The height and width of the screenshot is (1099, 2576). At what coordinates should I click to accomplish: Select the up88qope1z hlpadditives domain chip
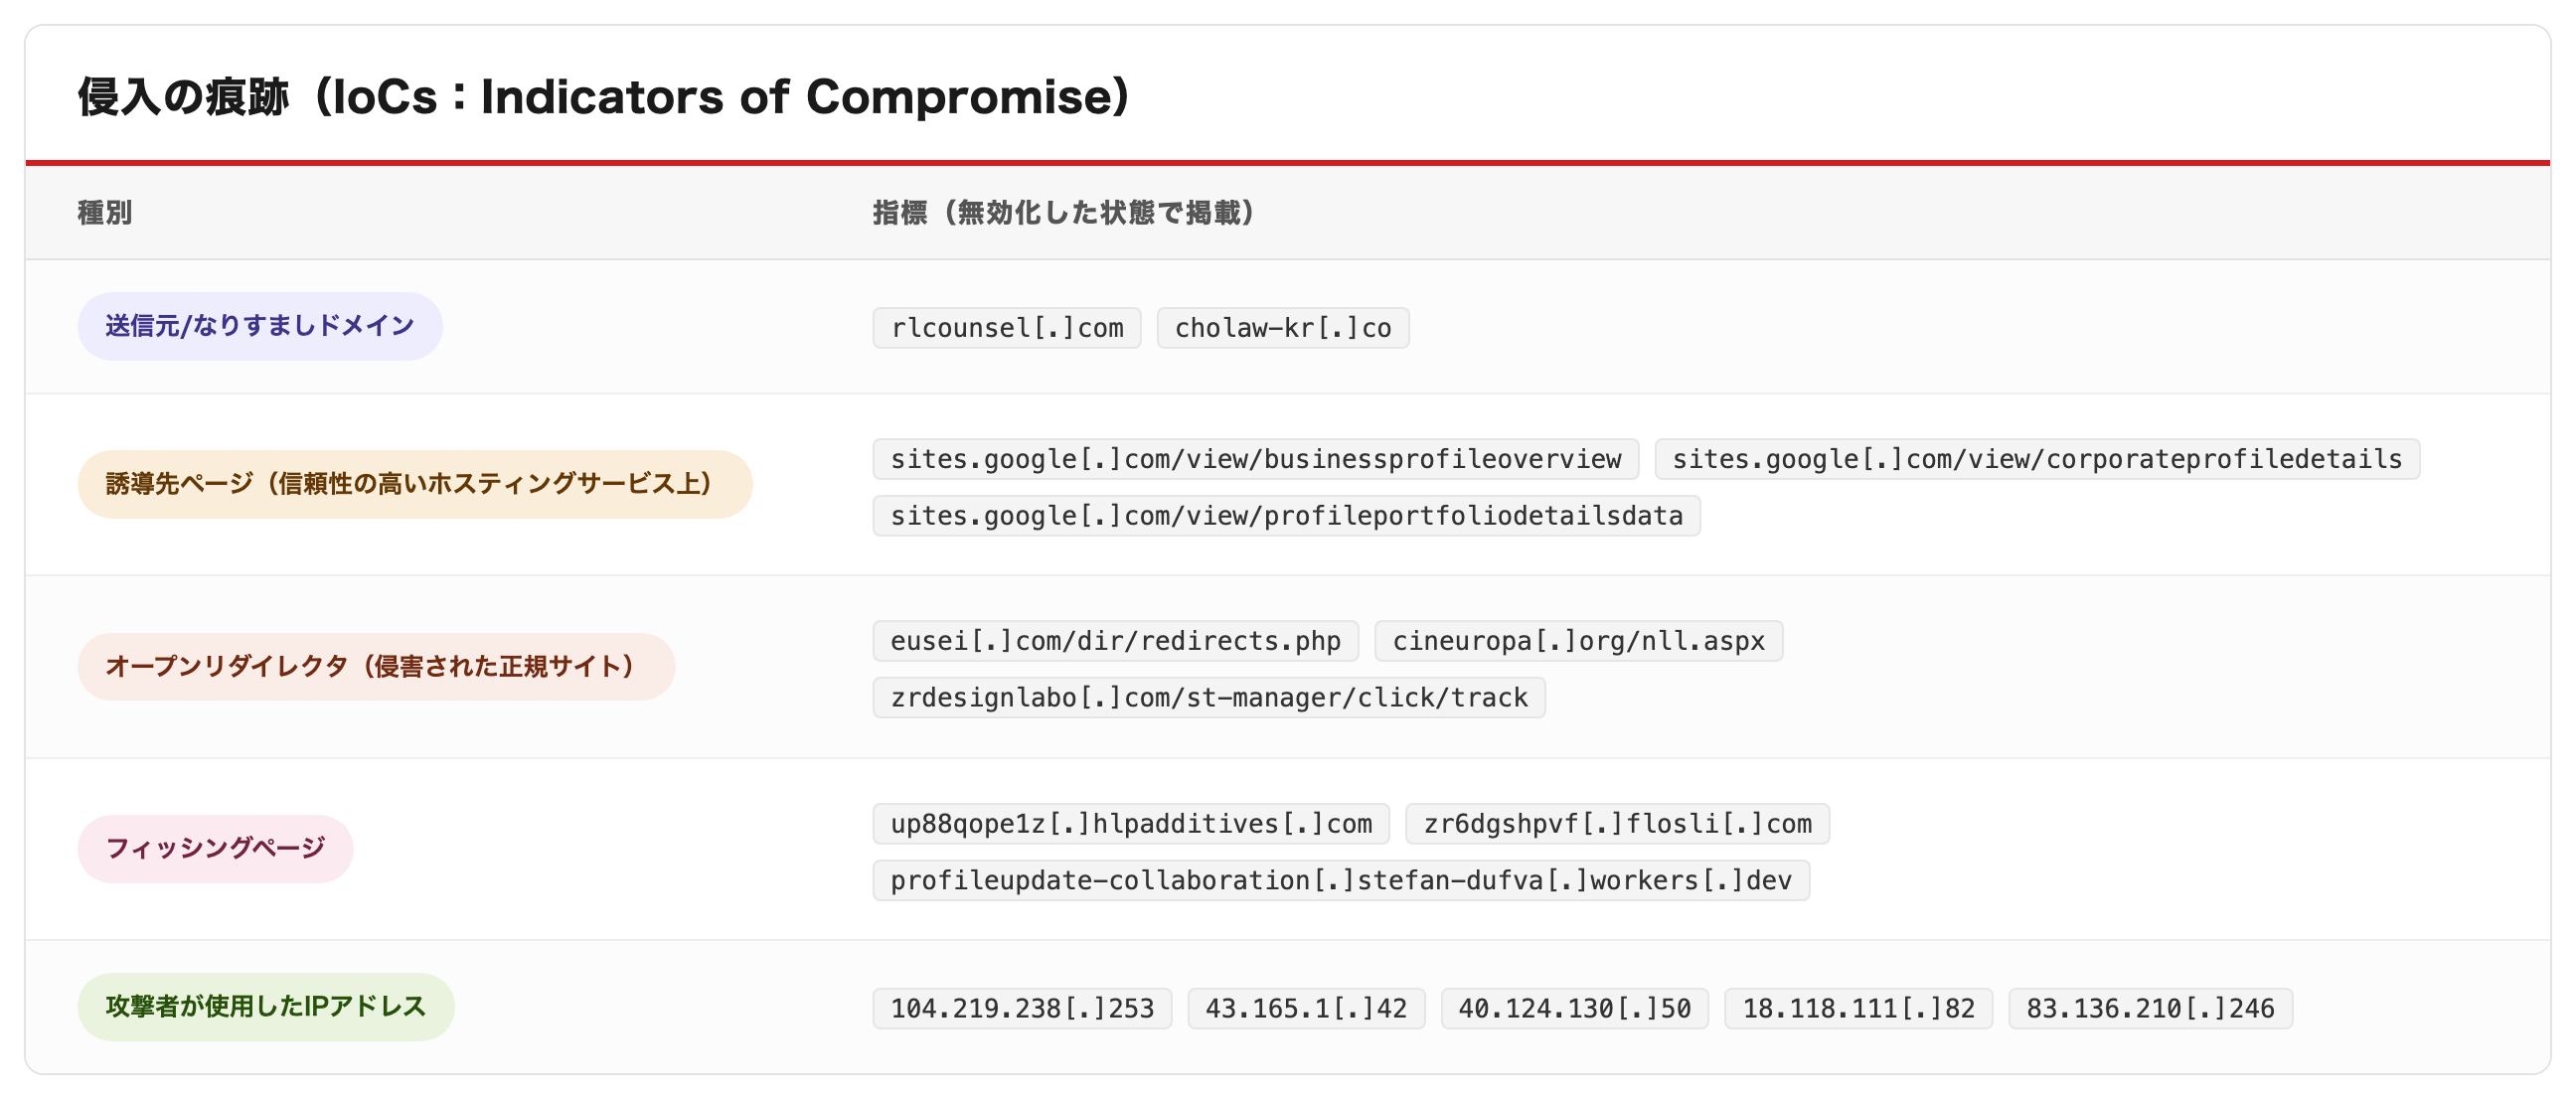(1131, 824)
